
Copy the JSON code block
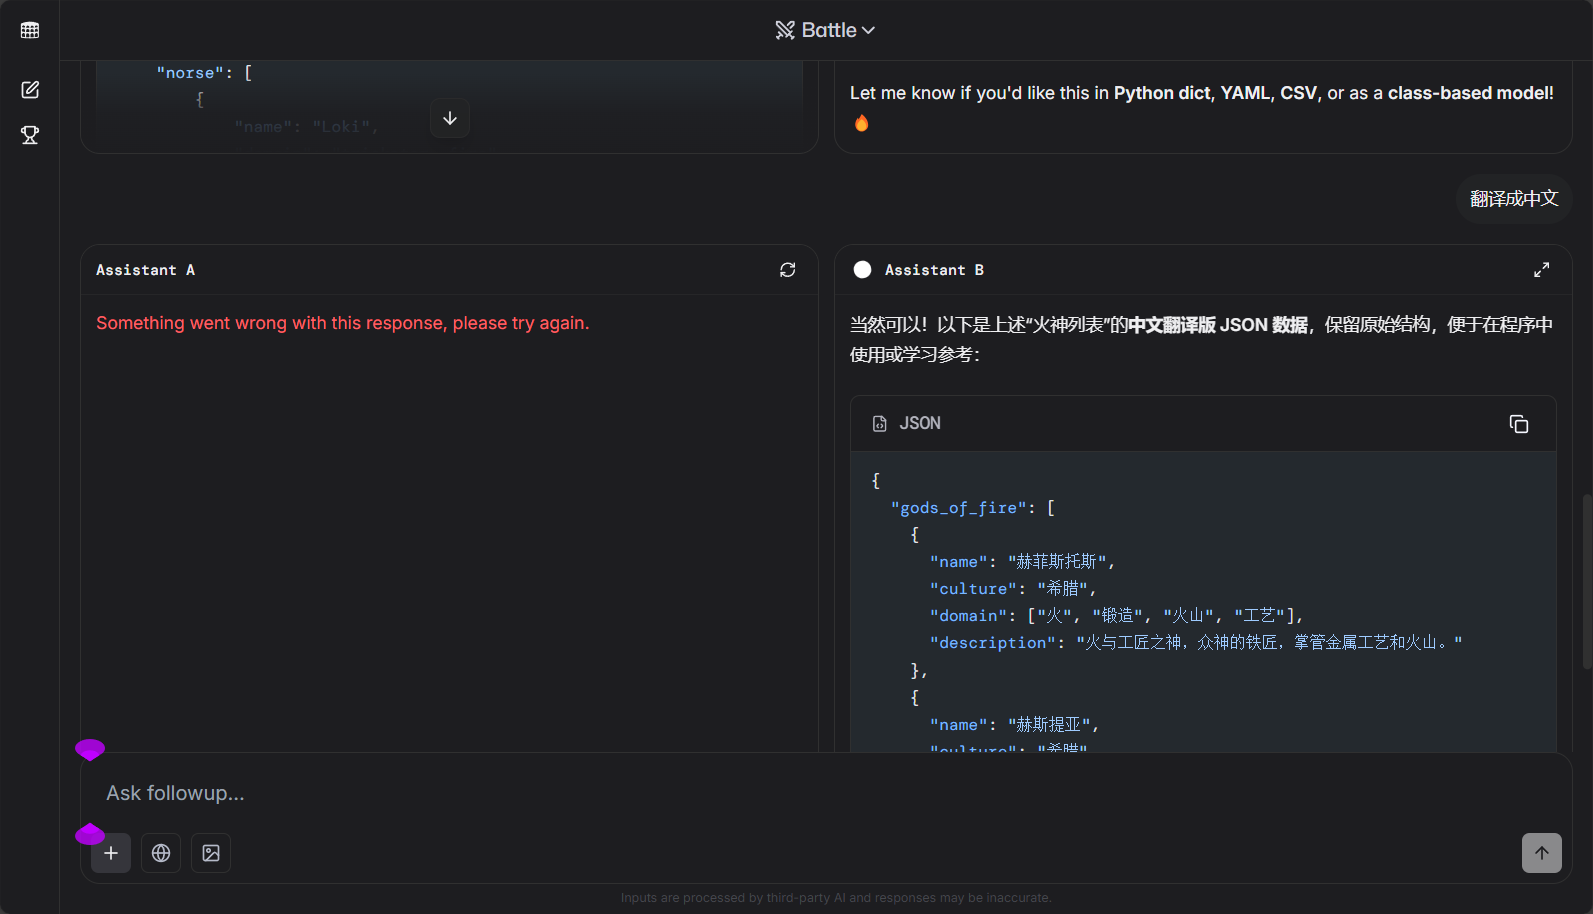click(x=1519, y=424)
